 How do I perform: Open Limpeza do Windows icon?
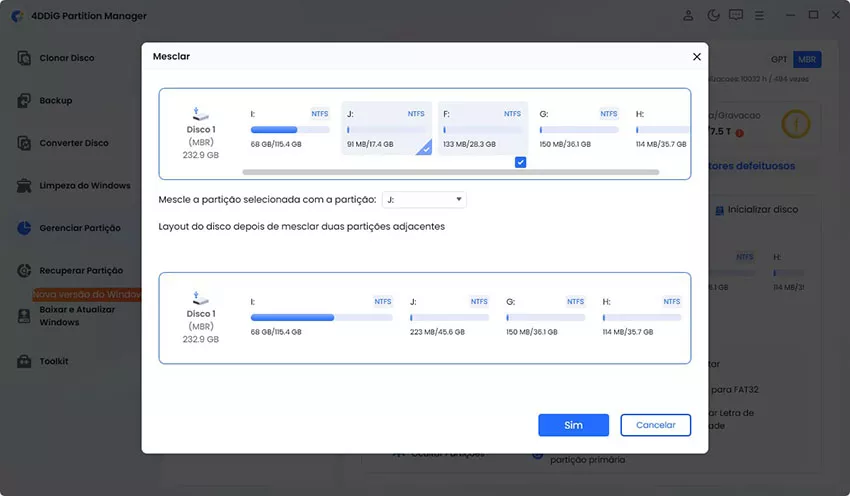tap(24, 185)
